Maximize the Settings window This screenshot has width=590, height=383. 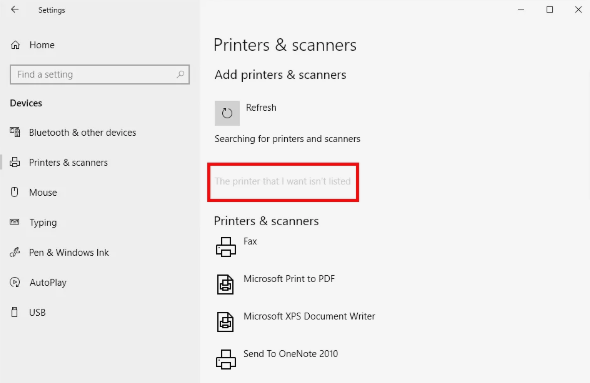[549, 10]
